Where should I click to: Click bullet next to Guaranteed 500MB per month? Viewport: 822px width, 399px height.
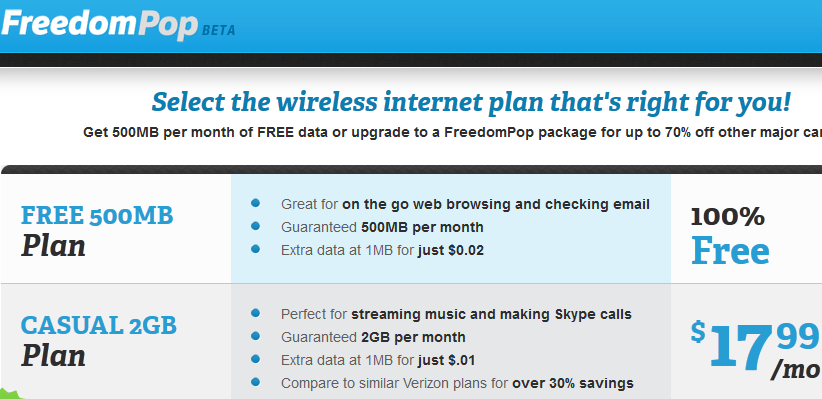[x=255, y=226]
